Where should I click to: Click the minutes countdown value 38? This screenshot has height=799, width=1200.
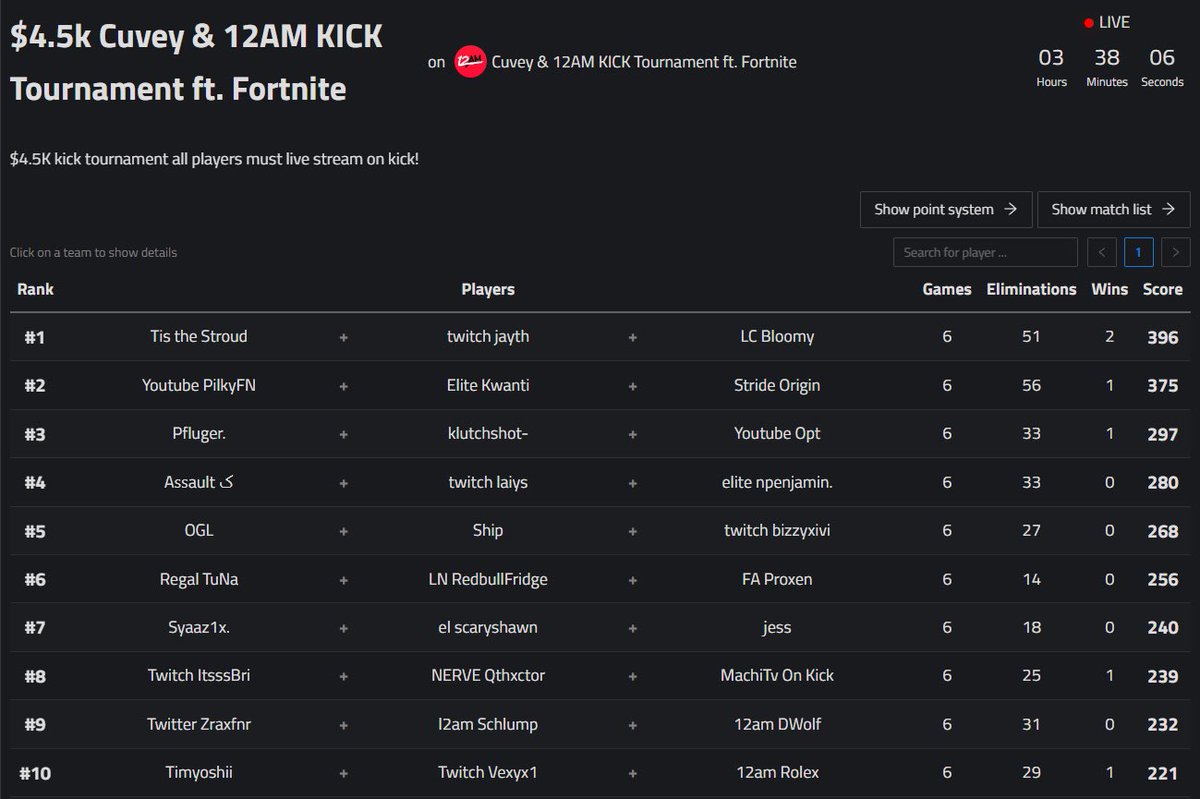(1107, 57)
